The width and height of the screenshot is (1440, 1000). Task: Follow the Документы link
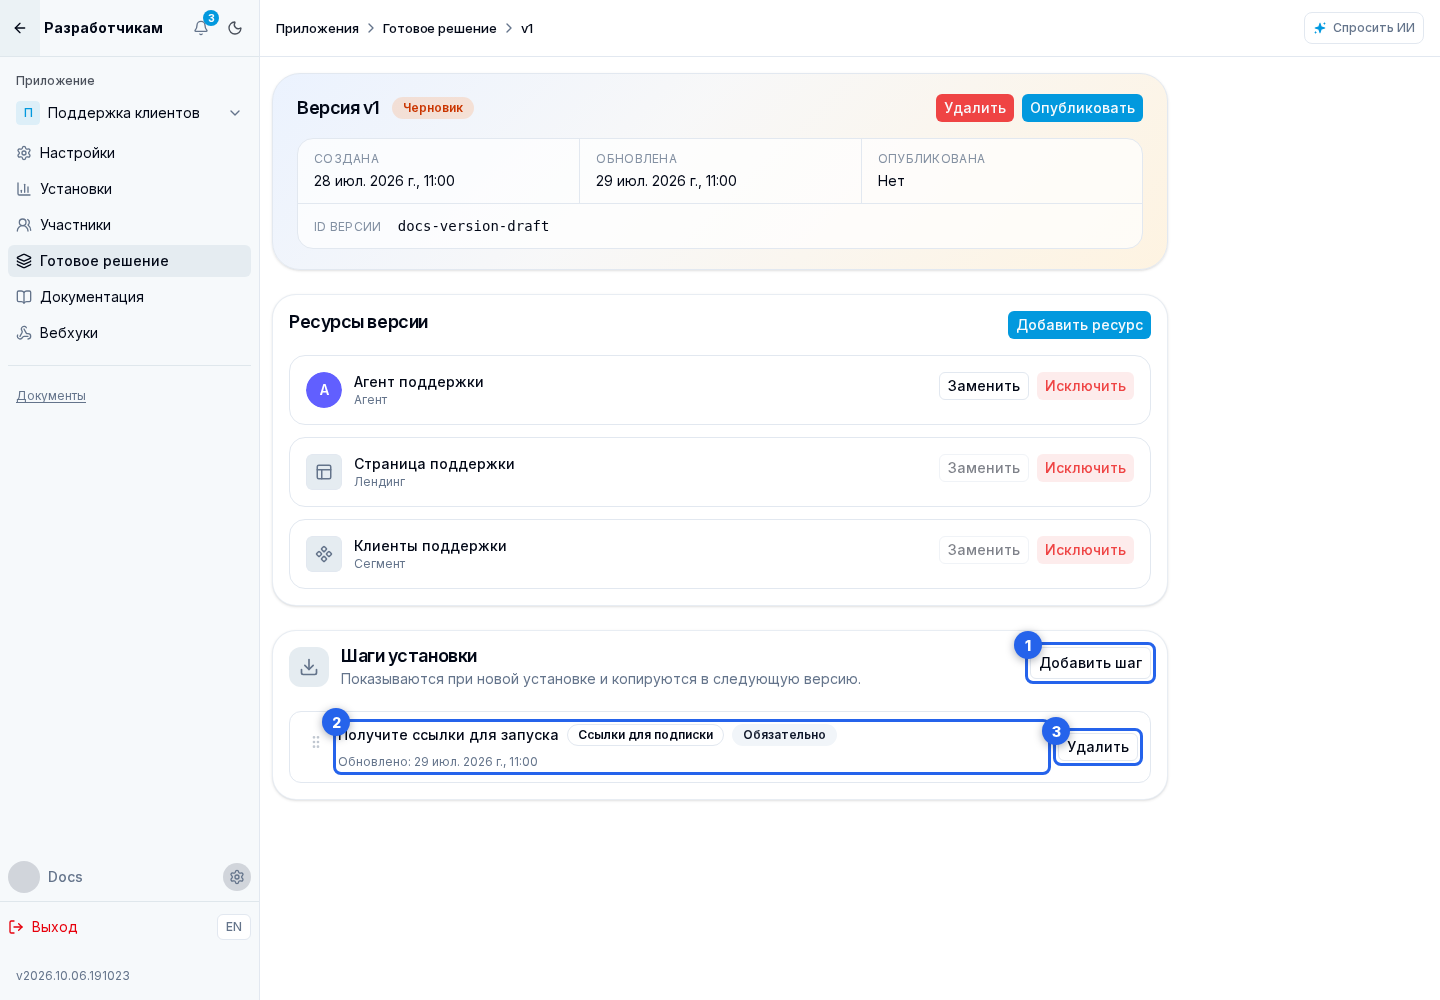[x=51, y=396]
